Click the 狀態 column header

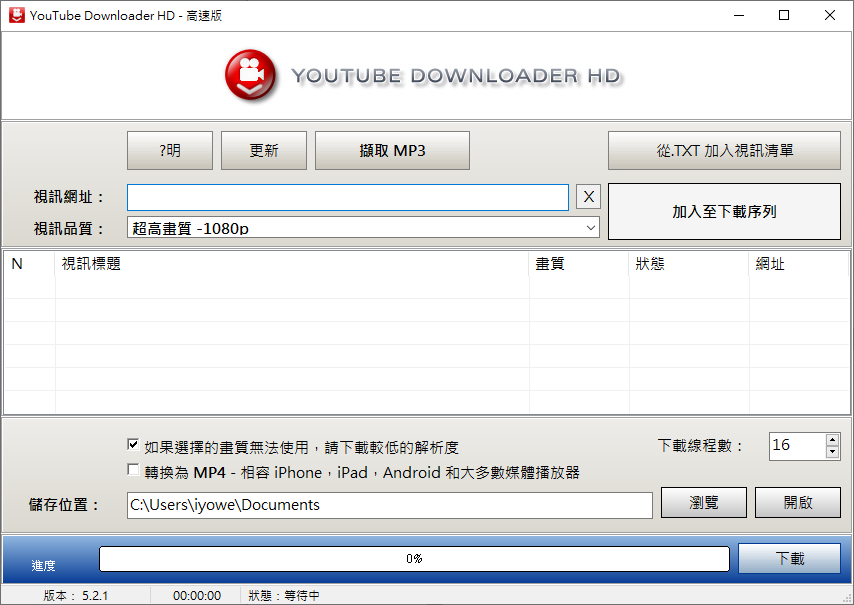tap(689, 264)
